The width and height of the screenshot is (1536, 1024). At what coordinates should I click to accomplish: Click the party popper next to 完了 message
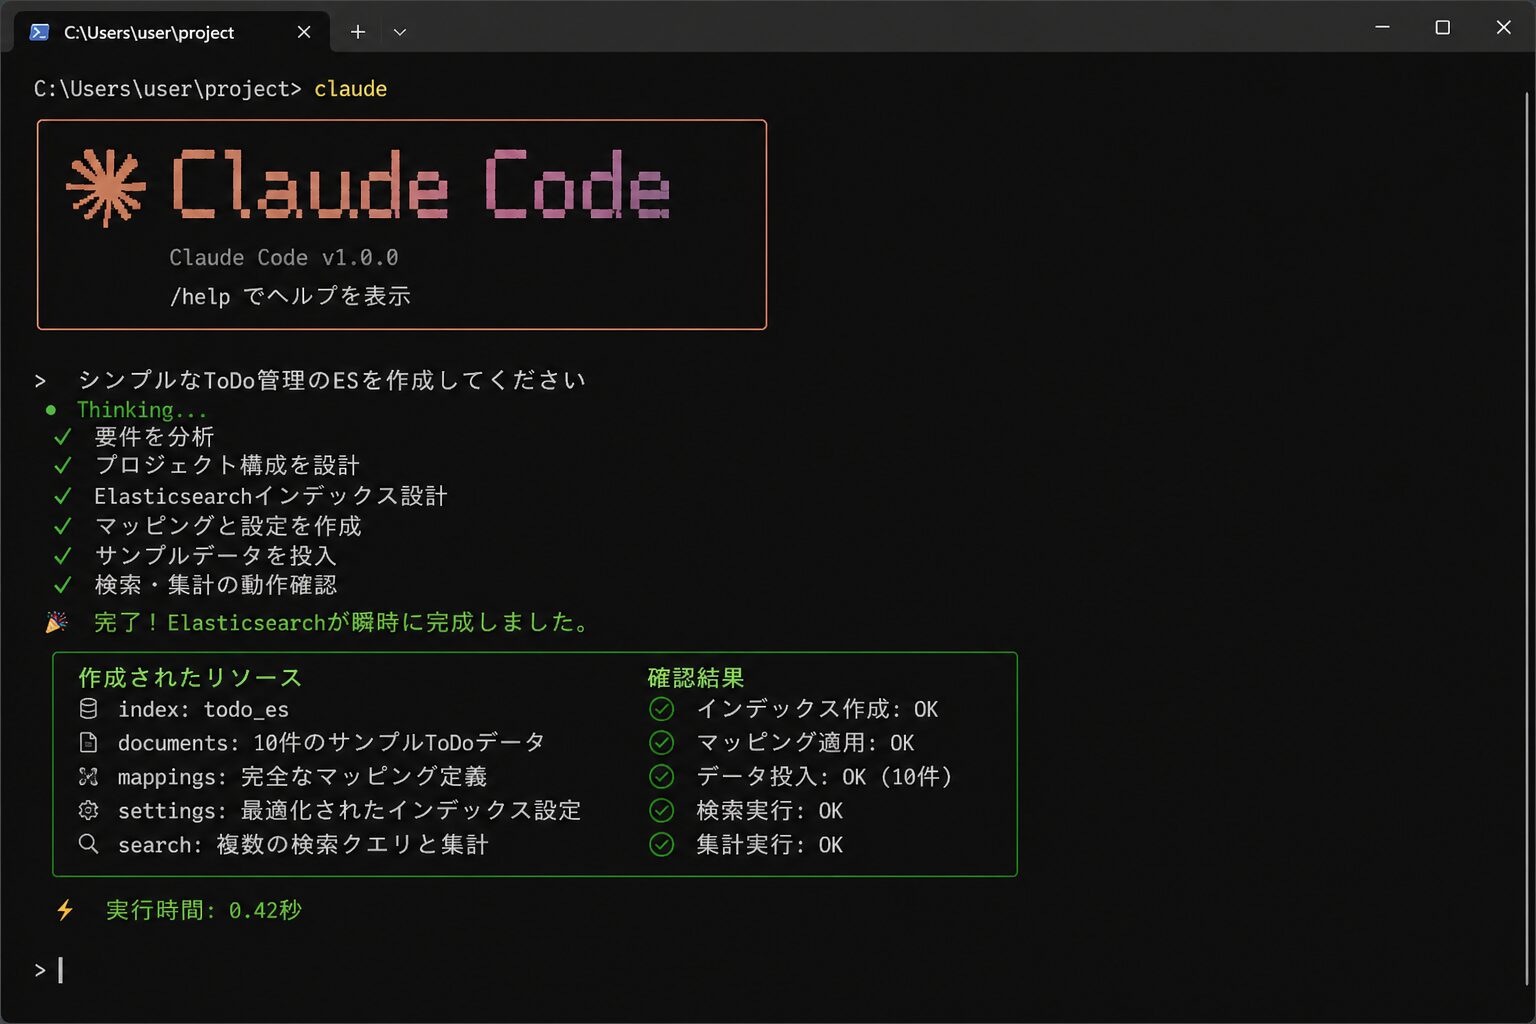[x=57, y=621]
